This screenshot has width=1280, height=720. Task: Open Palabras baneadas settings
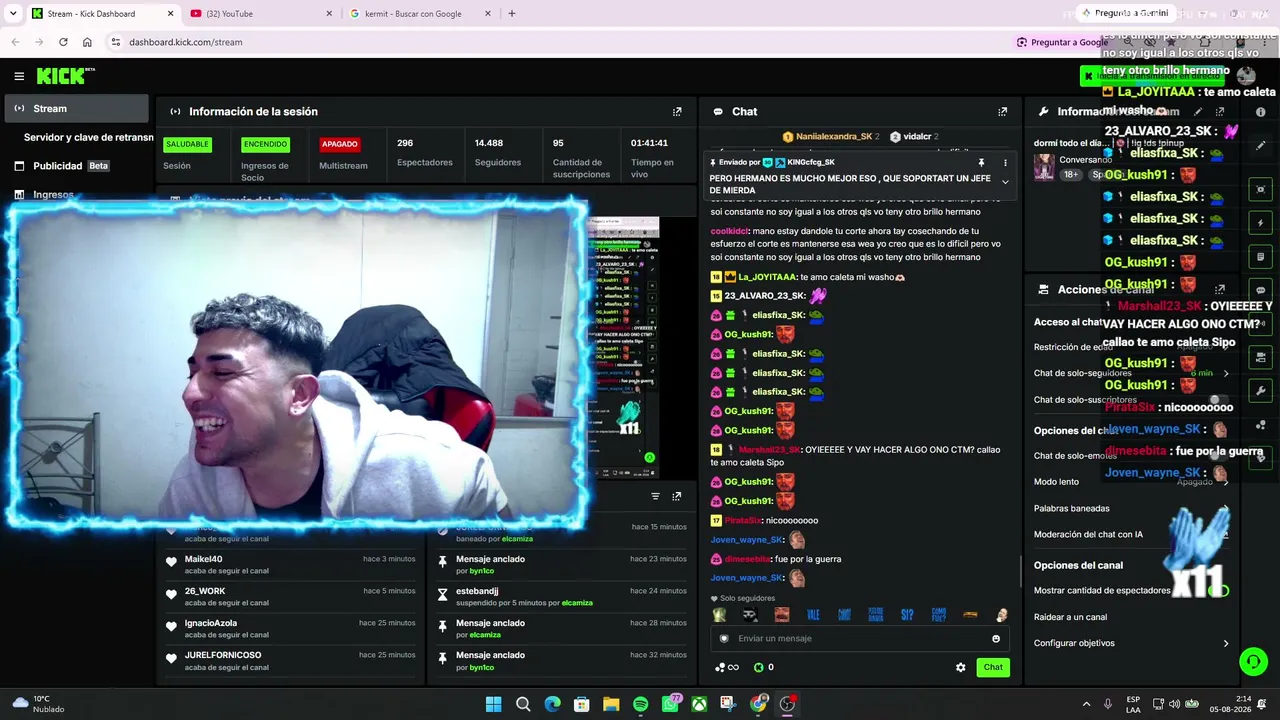coord(1131,509)
